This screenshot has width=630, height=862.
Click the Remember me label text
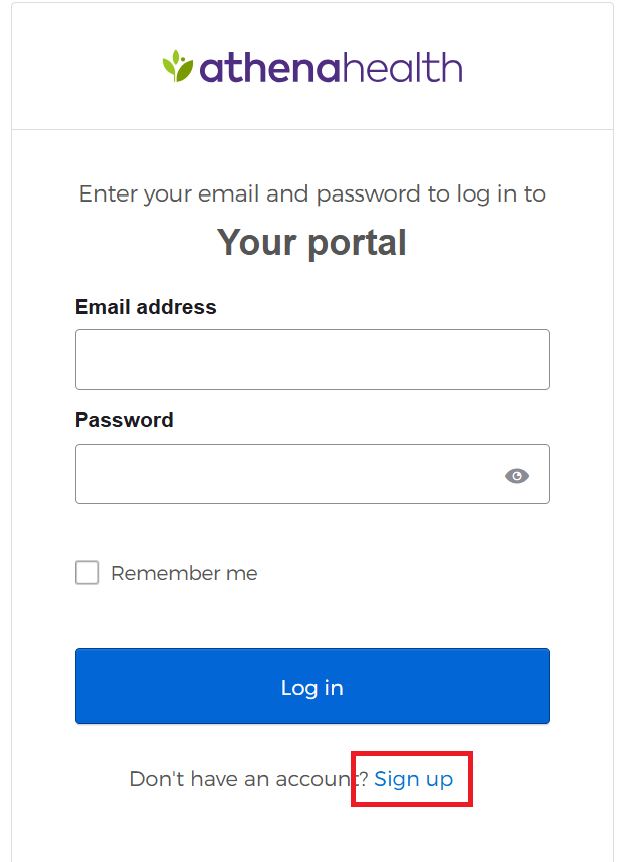point(184,573)
